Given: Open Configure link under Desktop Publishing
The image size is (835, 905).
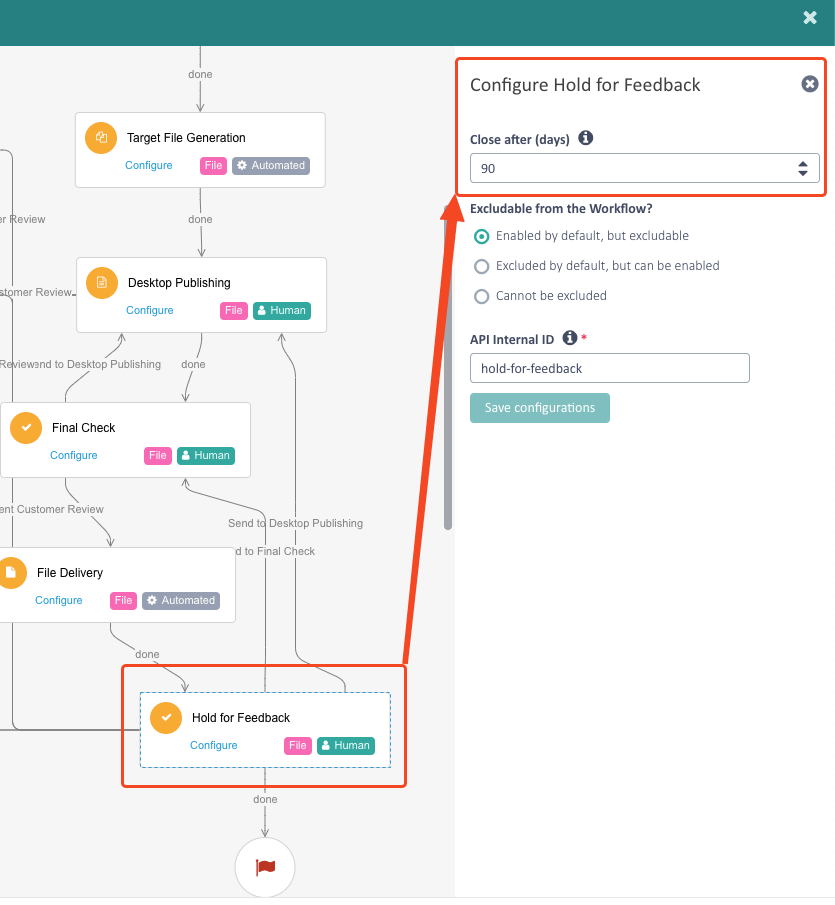Looking at the screenshot, I should pos(150,310).
